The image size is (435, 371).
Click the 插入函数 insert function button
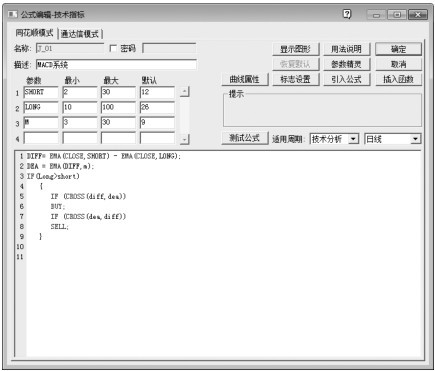click(x=398, y=79)
